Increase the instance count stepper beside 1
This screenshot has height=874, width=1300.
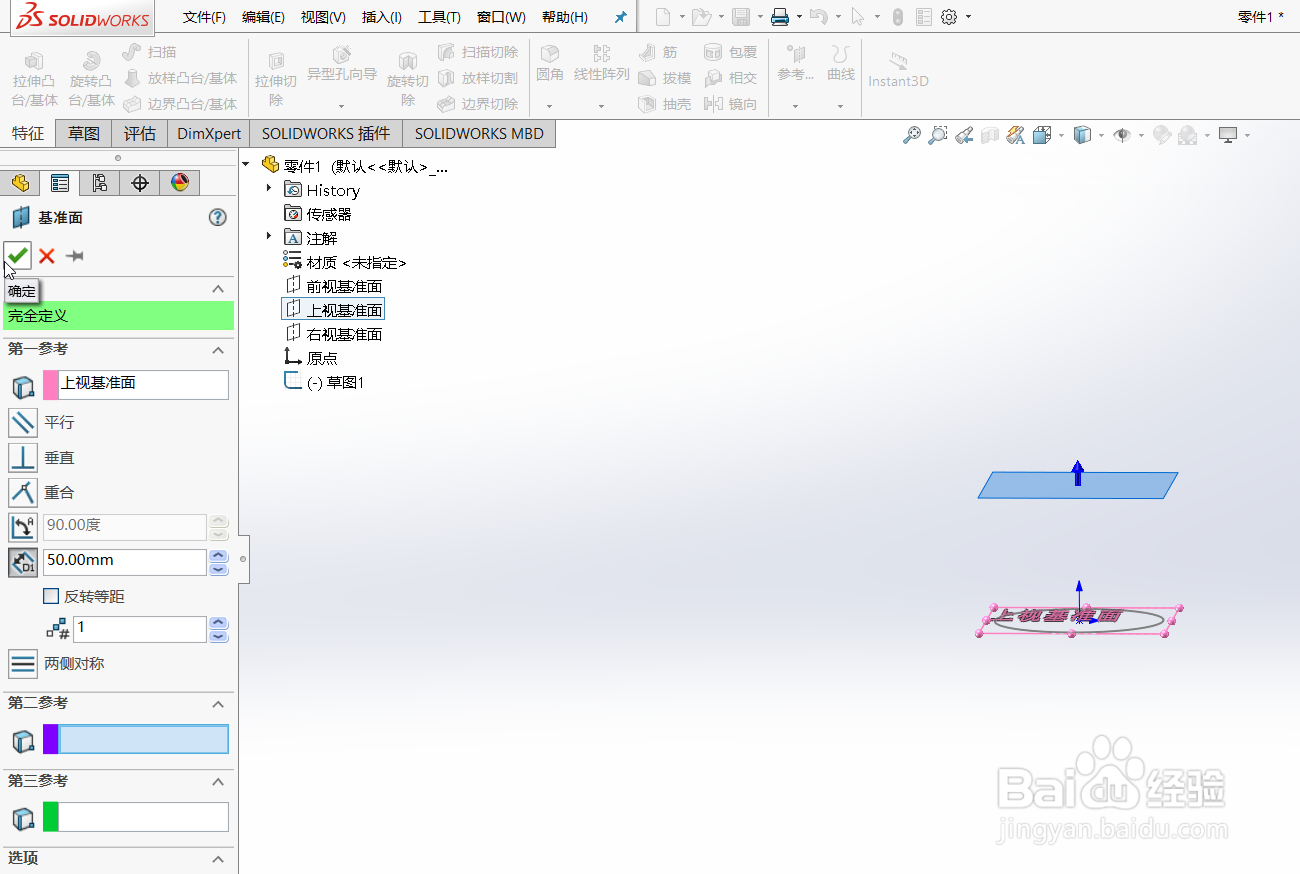click(x=219, y=623)
